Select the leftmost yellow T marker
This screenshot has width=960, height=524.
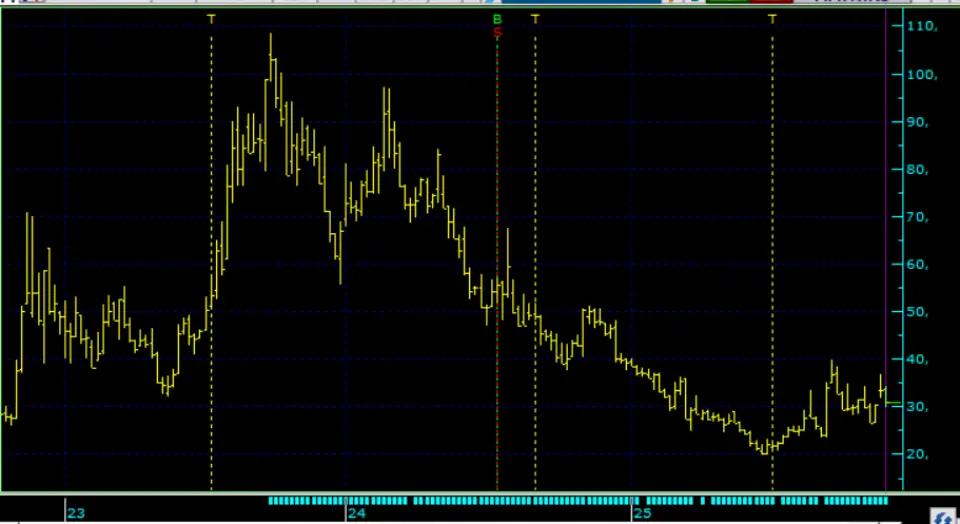point(211,19)
